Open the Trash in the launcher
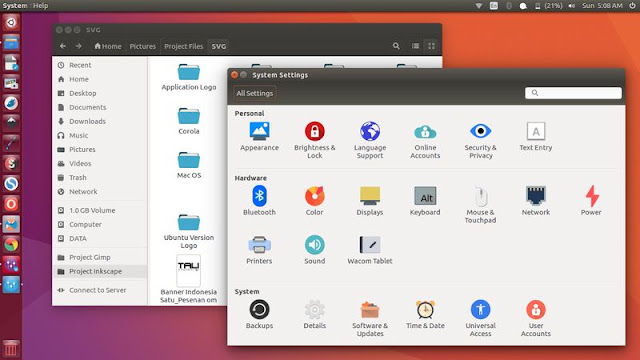This screenshot has width=640, height=360. pos(11,349)
